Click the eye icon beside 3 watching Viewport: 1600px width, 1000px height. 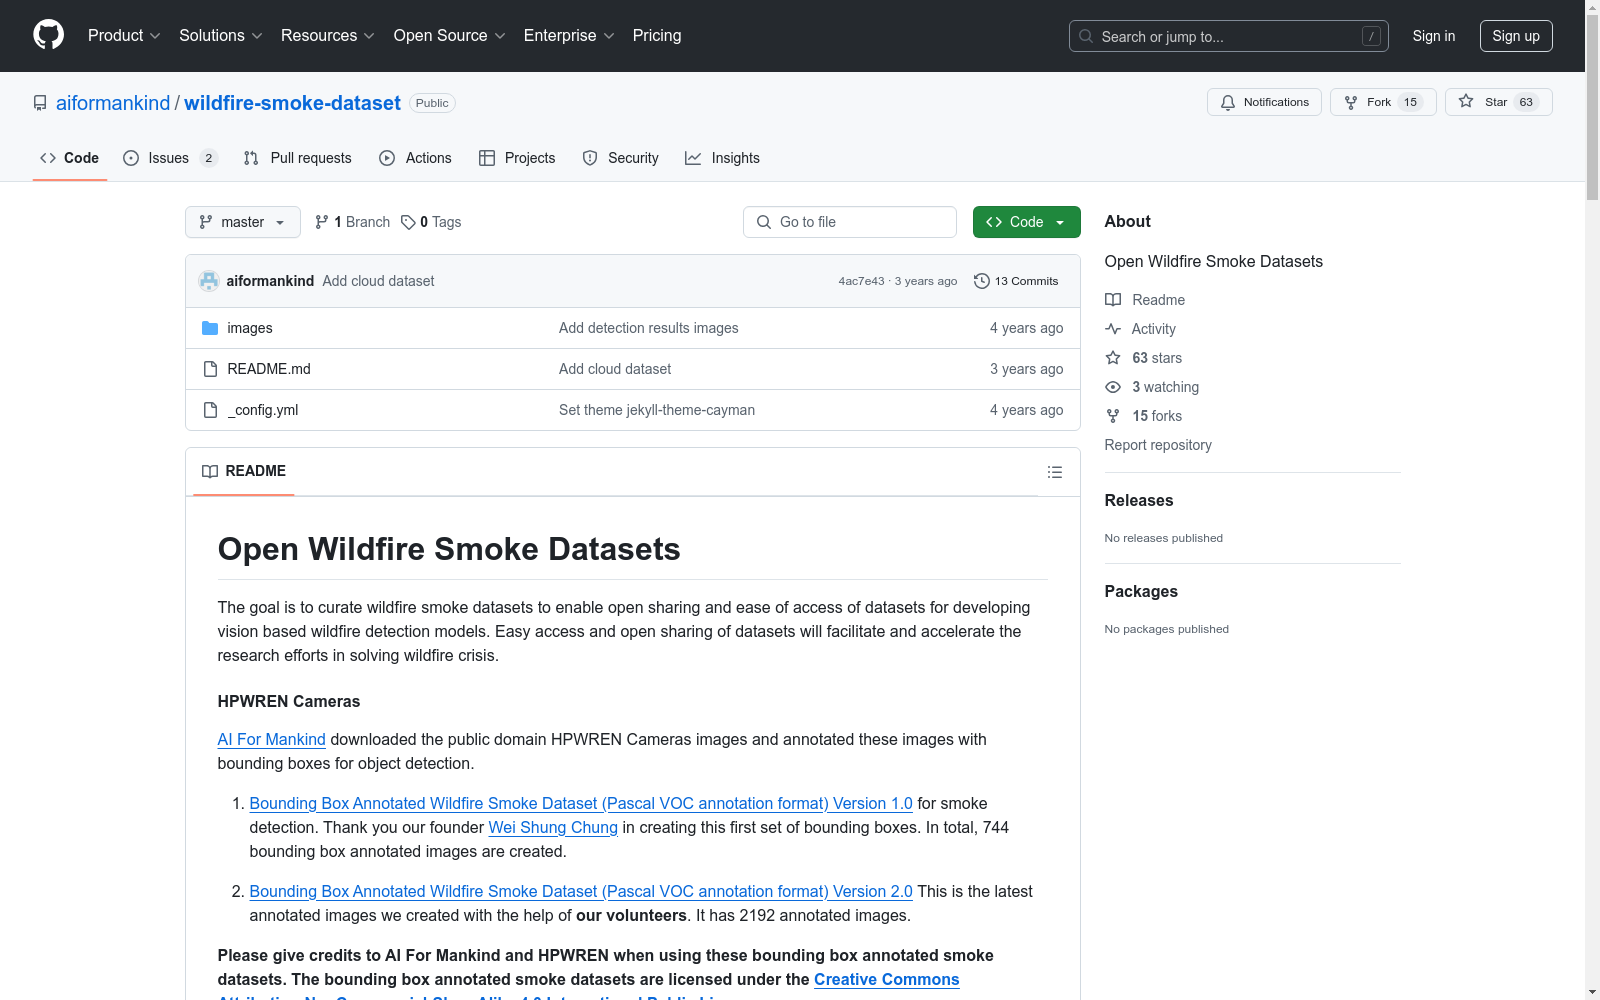[x=1113, y=387]
